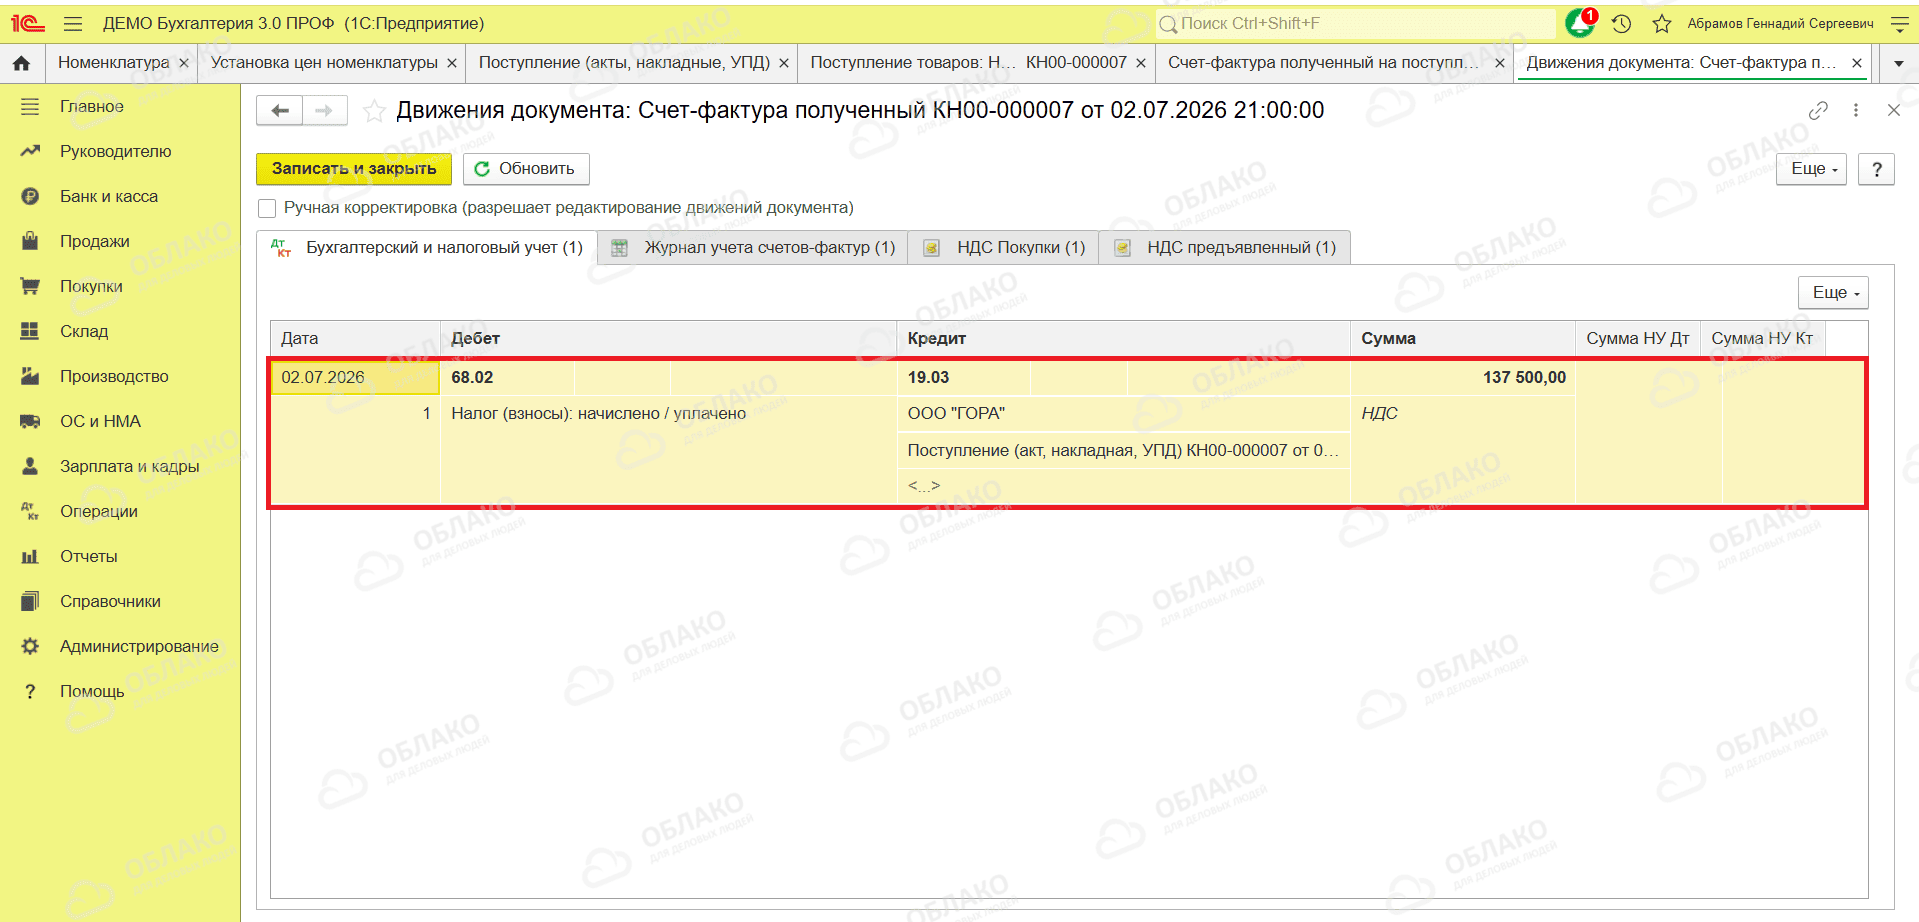Open ОС и НМА section
1919x922 pixels.
coord(100,421)
